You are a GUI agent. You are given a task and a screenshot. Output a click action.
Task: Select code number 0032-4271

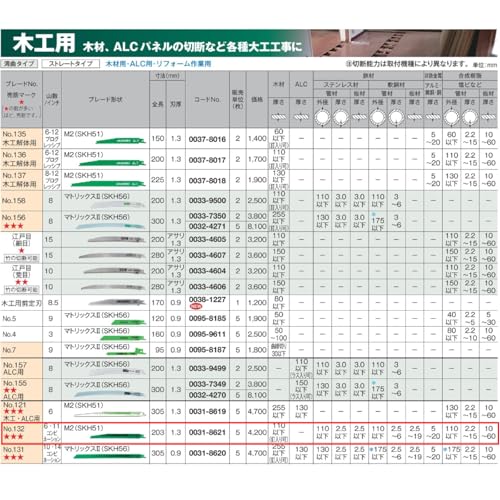pos(207,226)
